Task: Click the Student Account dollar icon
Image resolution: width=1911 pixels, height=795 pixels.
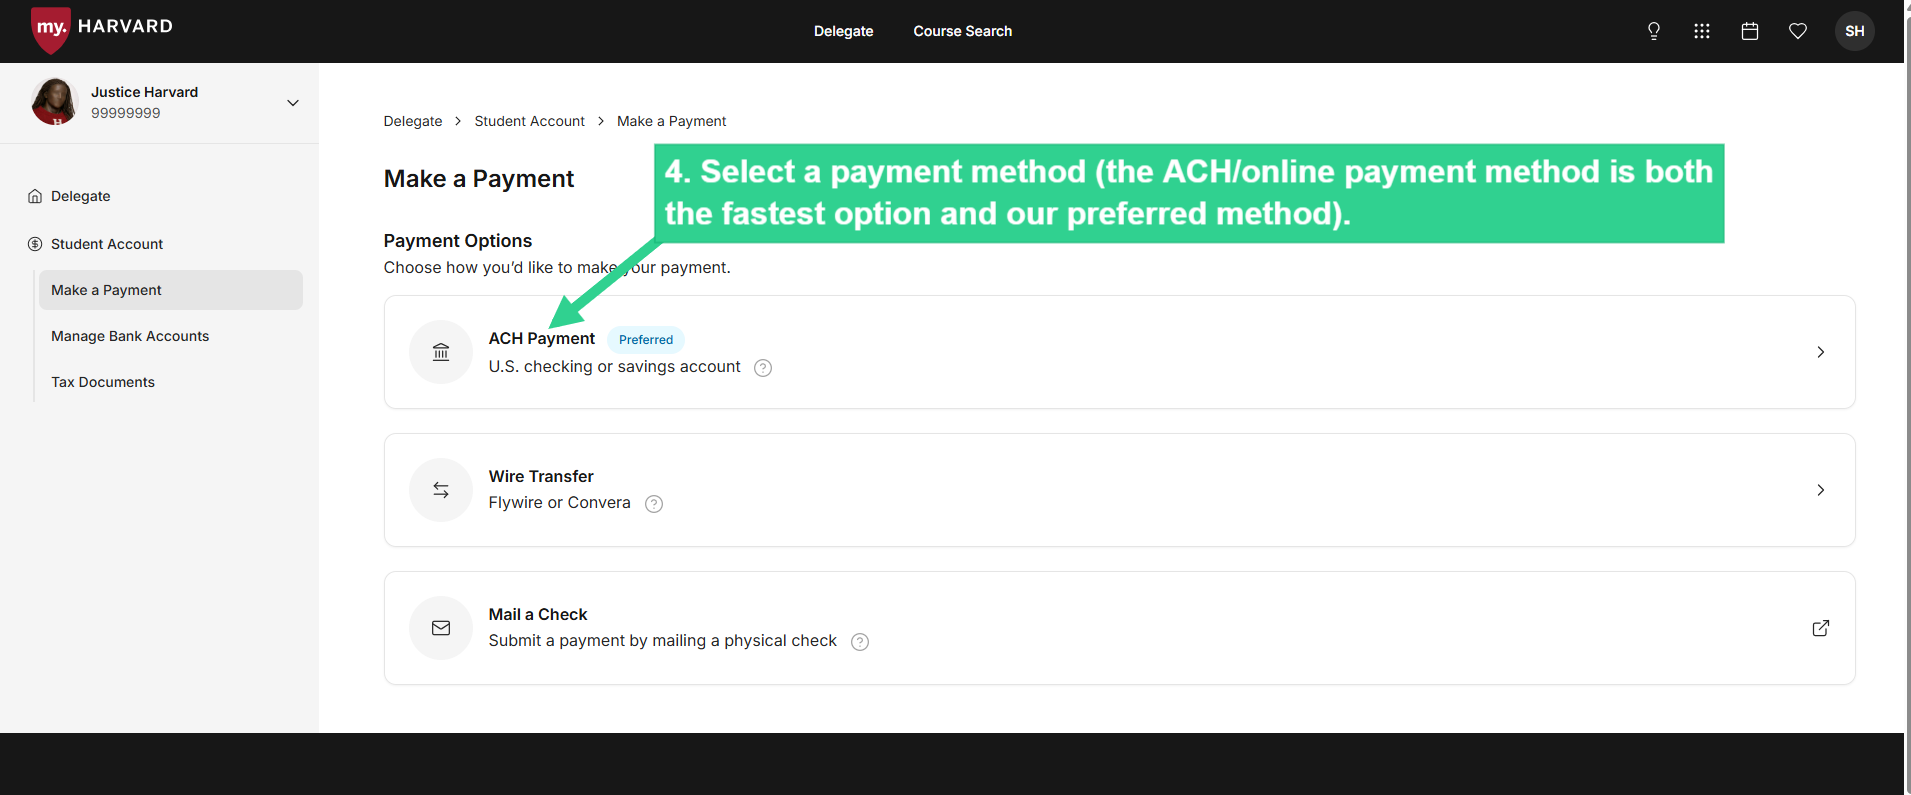Action: 35,244
